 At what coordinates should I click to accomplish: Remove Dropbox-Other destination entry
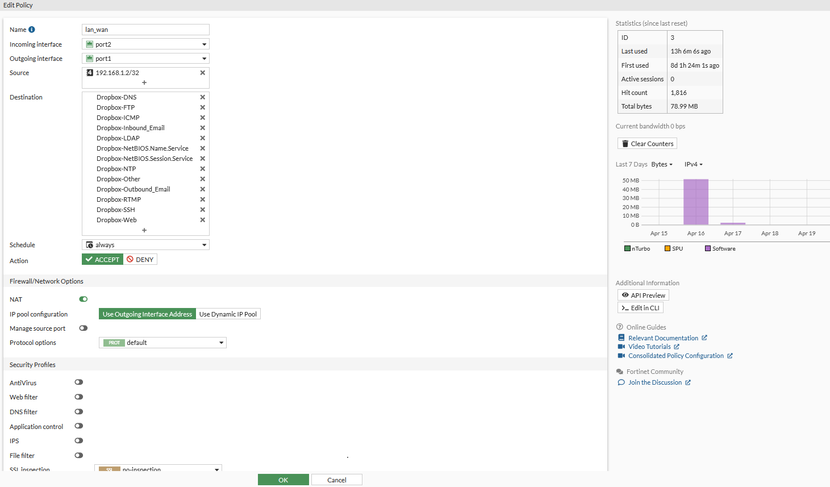202,179
